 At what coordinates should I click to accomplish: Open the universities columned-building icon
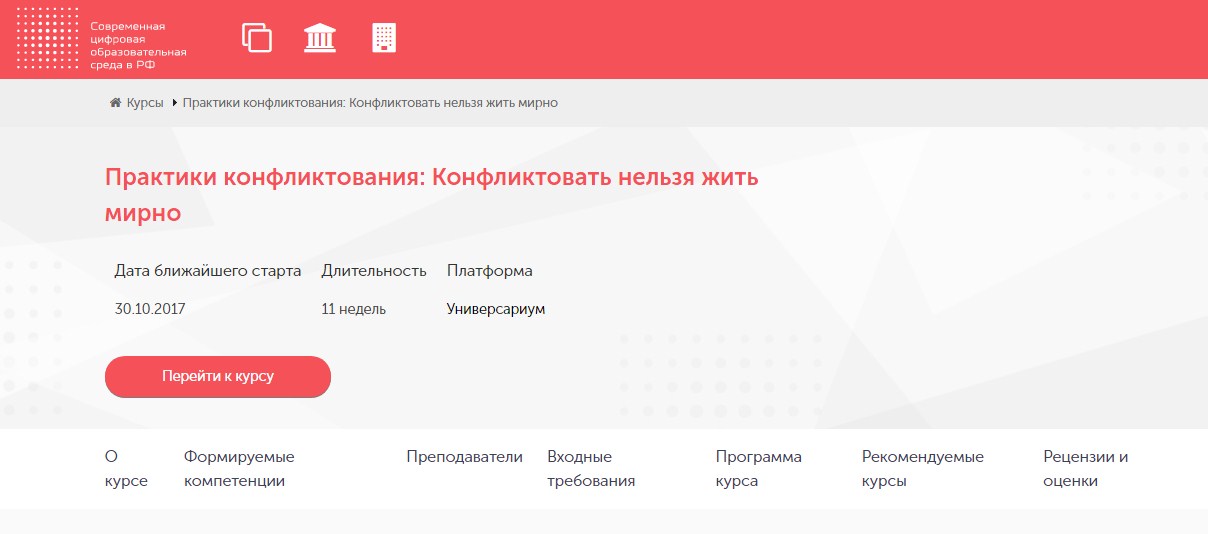coord(320,38)
